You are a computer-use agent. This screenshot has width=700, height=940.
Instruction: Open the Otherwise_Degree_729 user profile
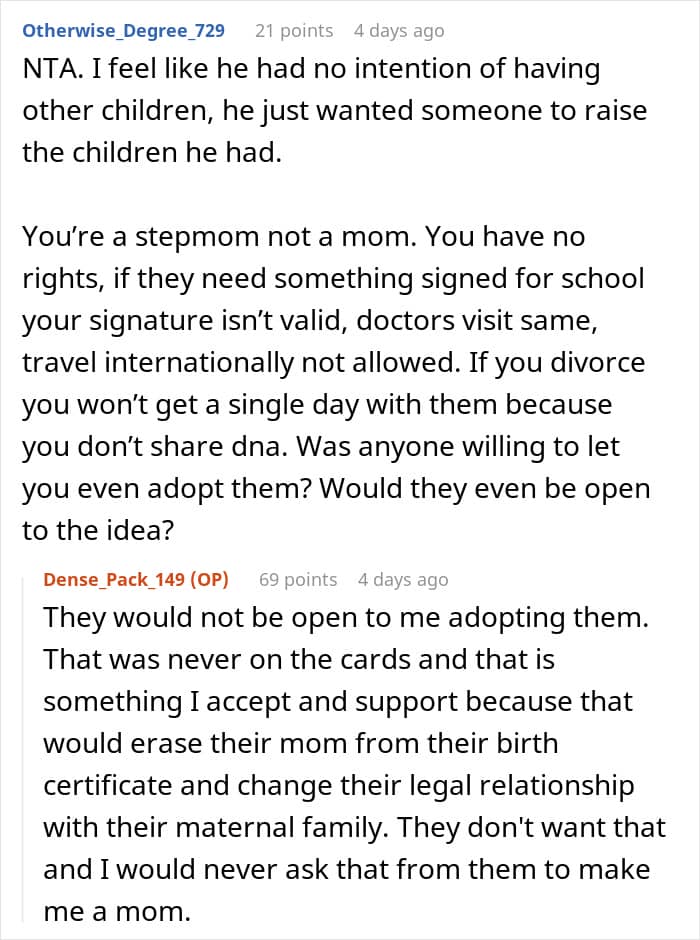coord(123,31)
